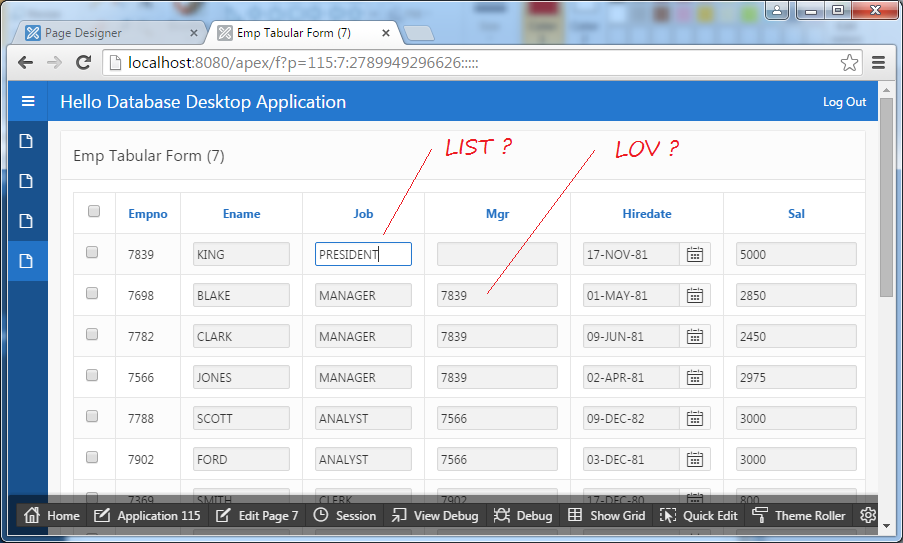Go Home from developer toolbar
The width and height of the screenshot is (903, 543).
click(52, 515)
